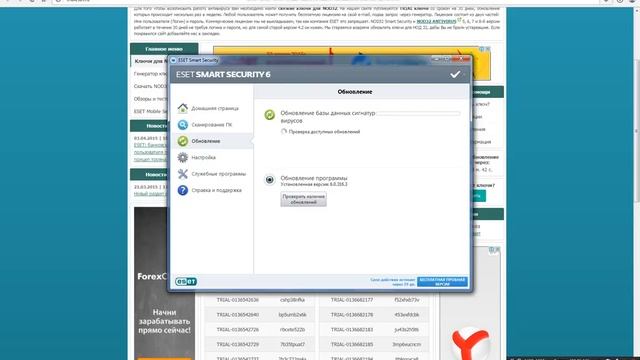Select table cell TRIAL-0136542726
The height and width of the screenshot is (360, 640).
[x=238, y=329]
